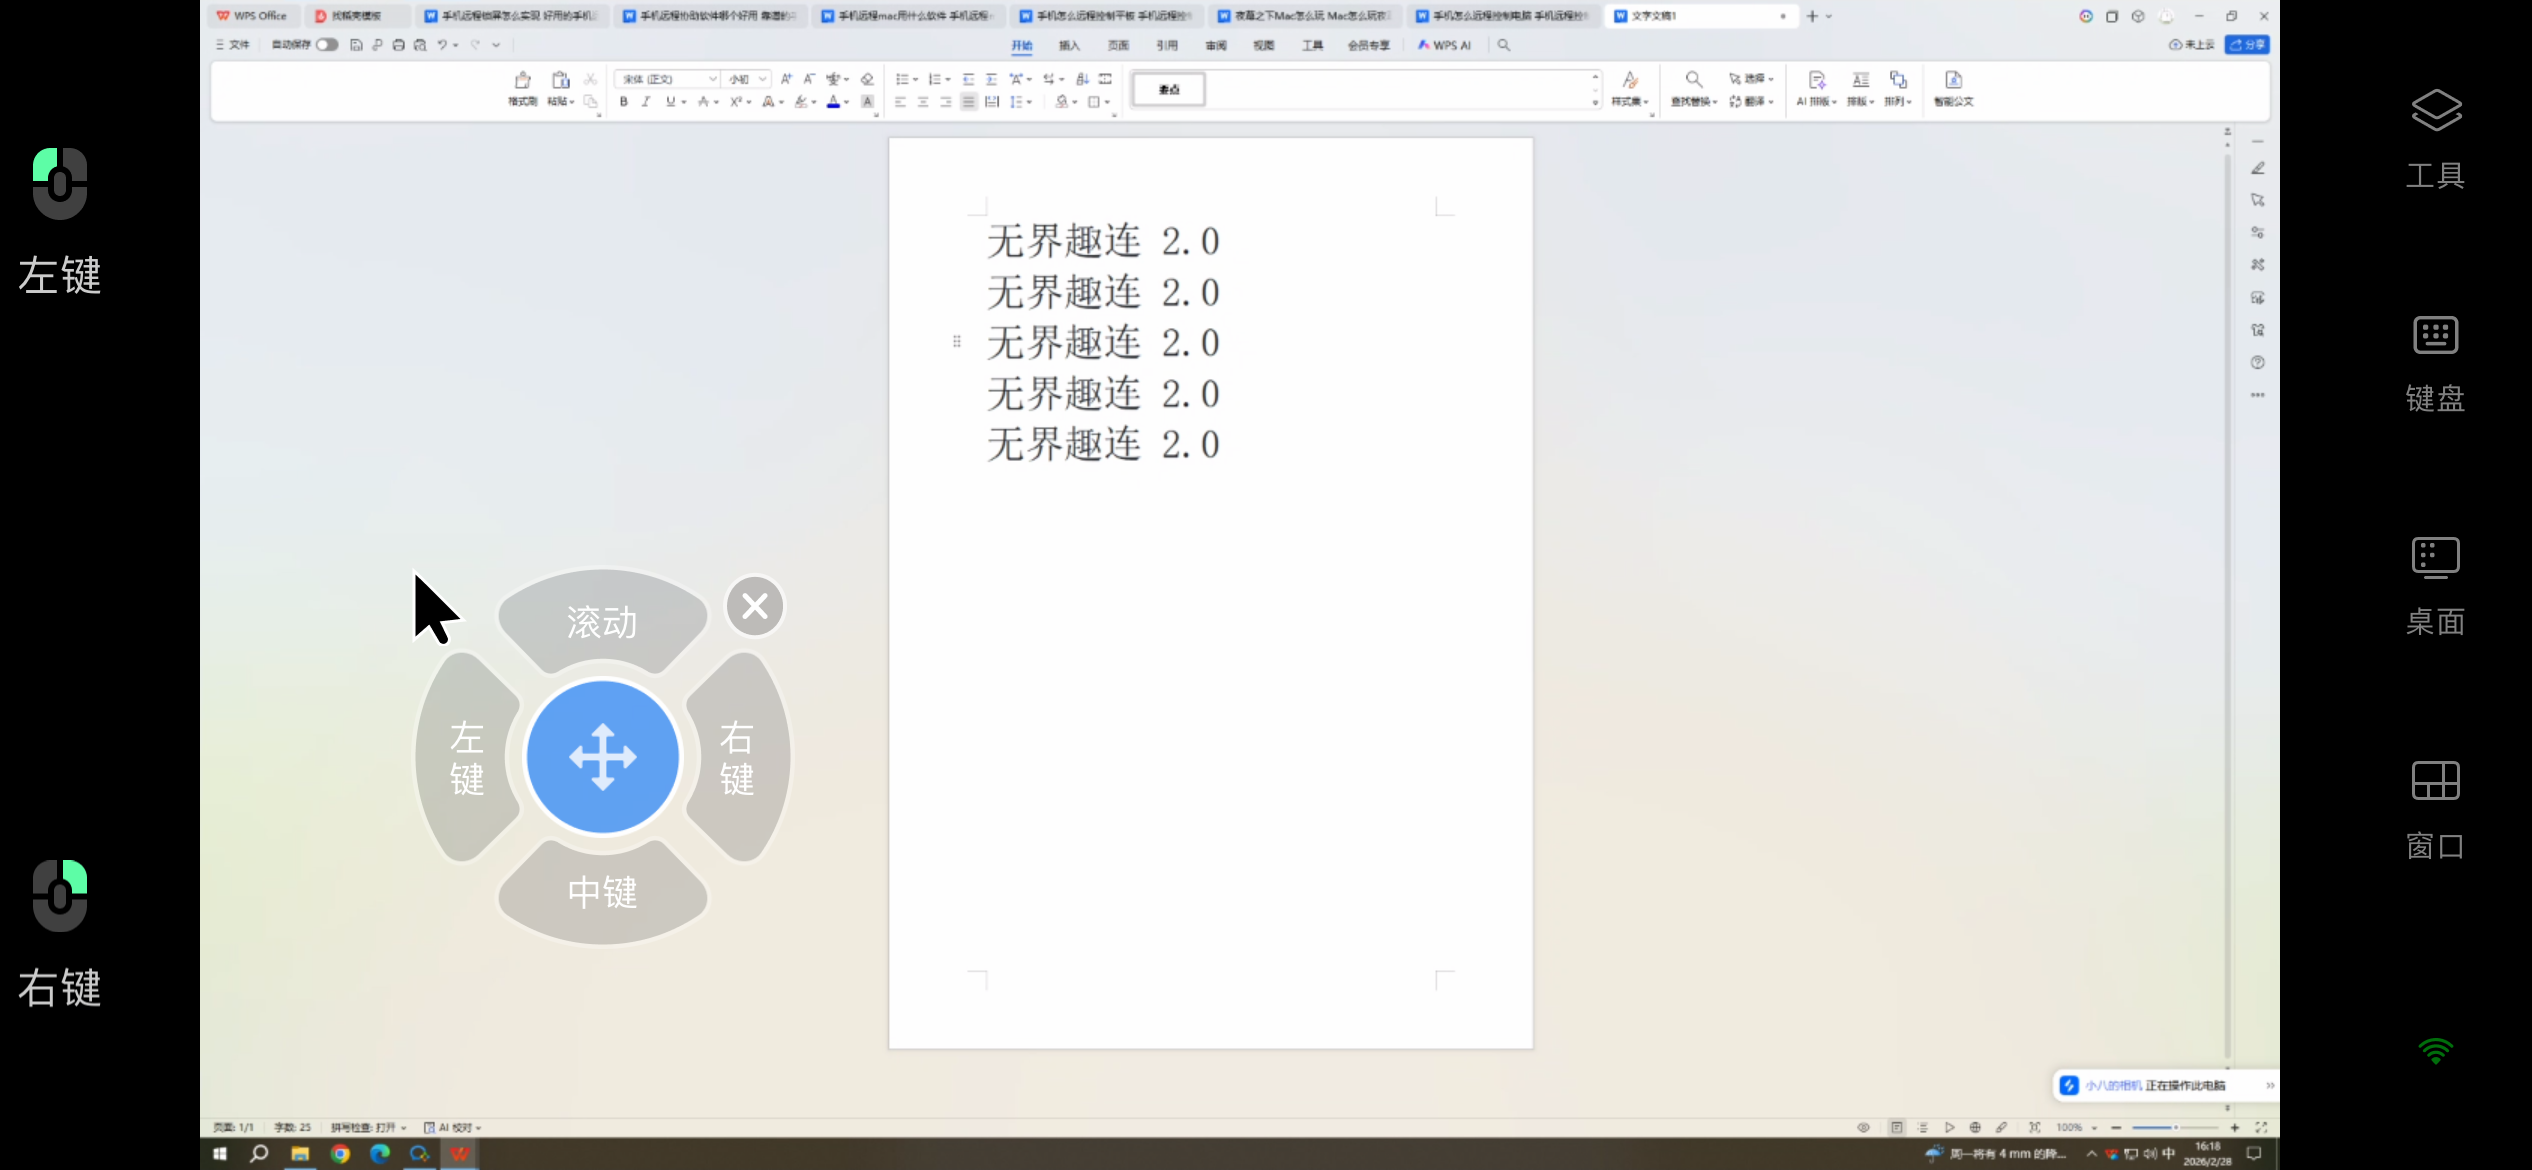2532x1170 pixels.
Task: Click the Bold formatting icon
Action: [623, 102]
